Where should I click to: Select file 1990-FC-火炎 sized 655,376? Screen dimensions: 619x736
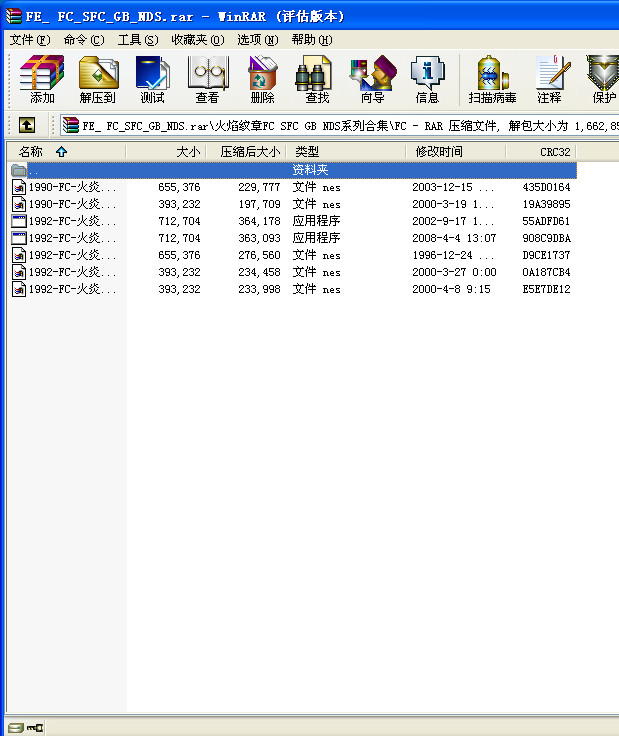pyautogui.click(x=292, y=187)
